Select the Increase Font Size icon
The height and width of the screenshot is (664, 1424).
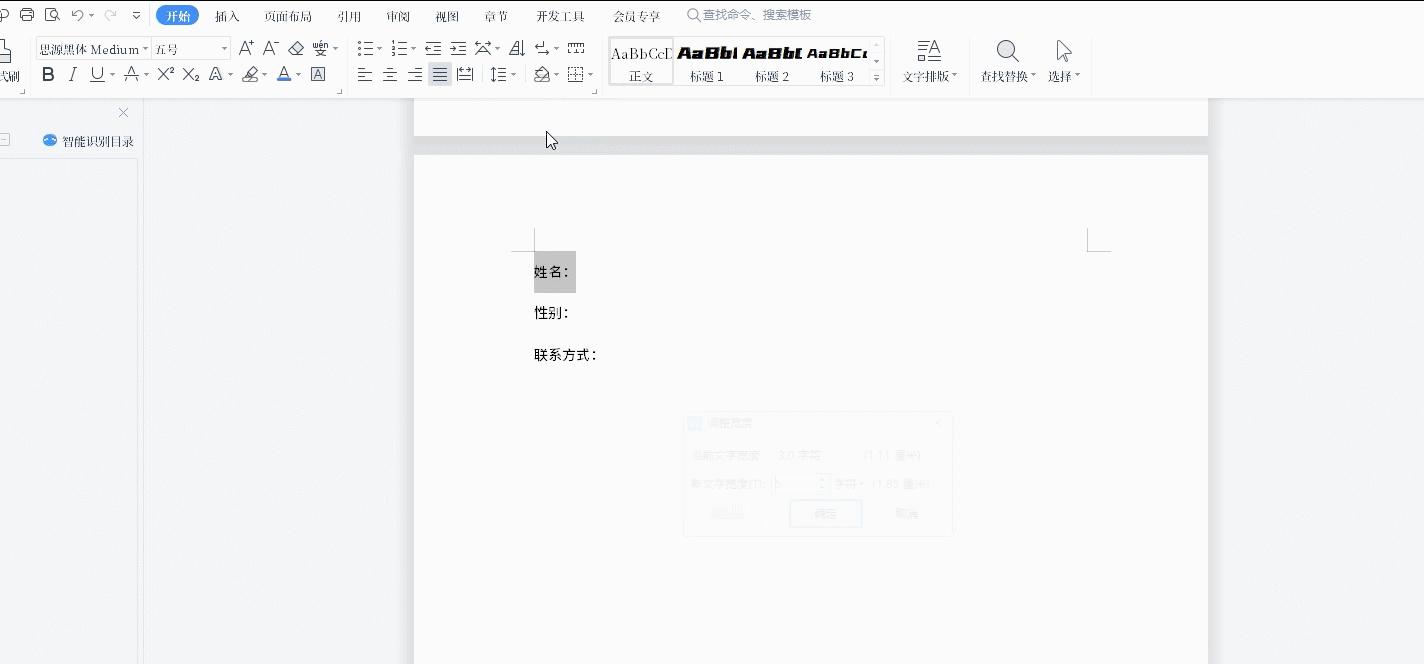click(x=246, y=46)
